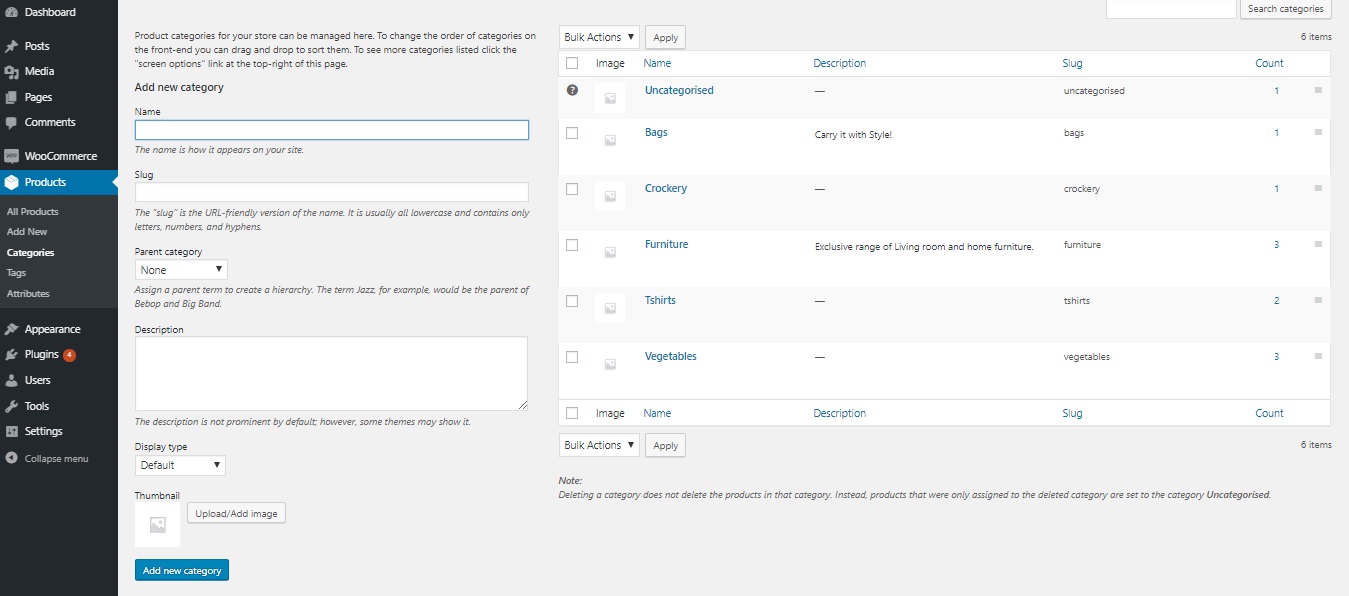The image size is (1349, 596).
Task: Click the help question mark beside Uncategorised
Action: 572,90
